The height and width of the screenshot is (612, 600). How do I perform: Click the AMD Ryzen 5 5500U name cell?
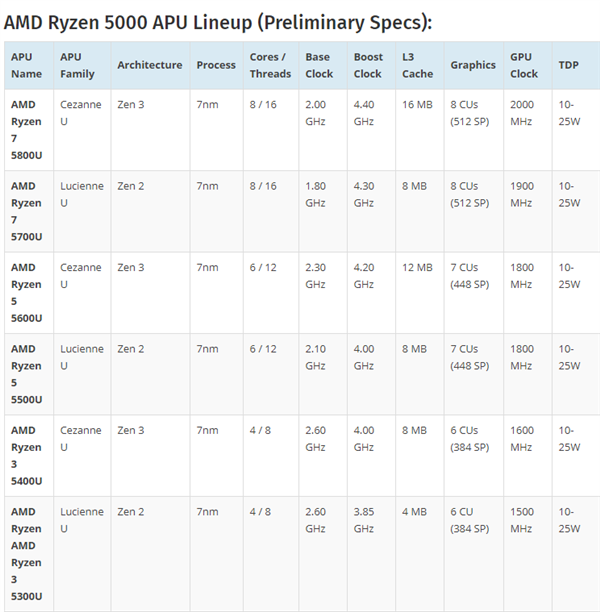tap(29, 374)
